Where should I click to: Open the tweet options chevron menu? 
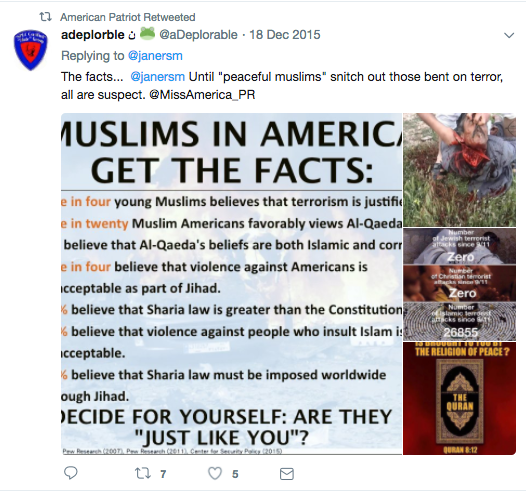(x=509, y=35)
